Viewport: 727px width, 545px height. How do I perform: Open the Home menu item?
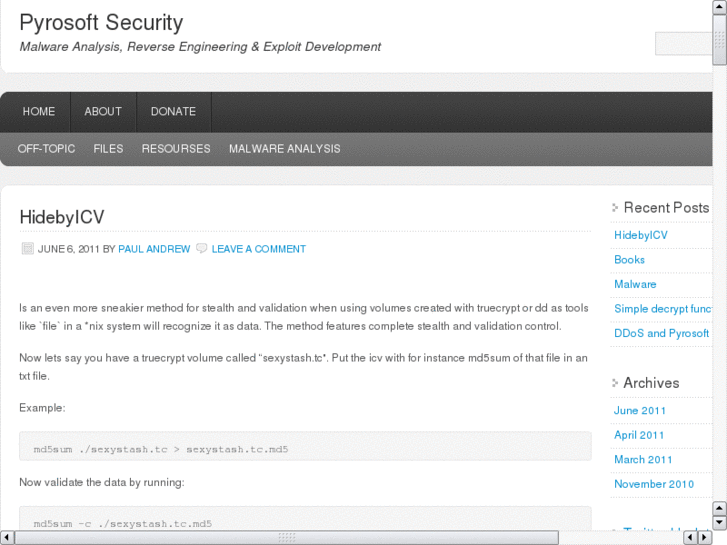[x=39, y=112]
